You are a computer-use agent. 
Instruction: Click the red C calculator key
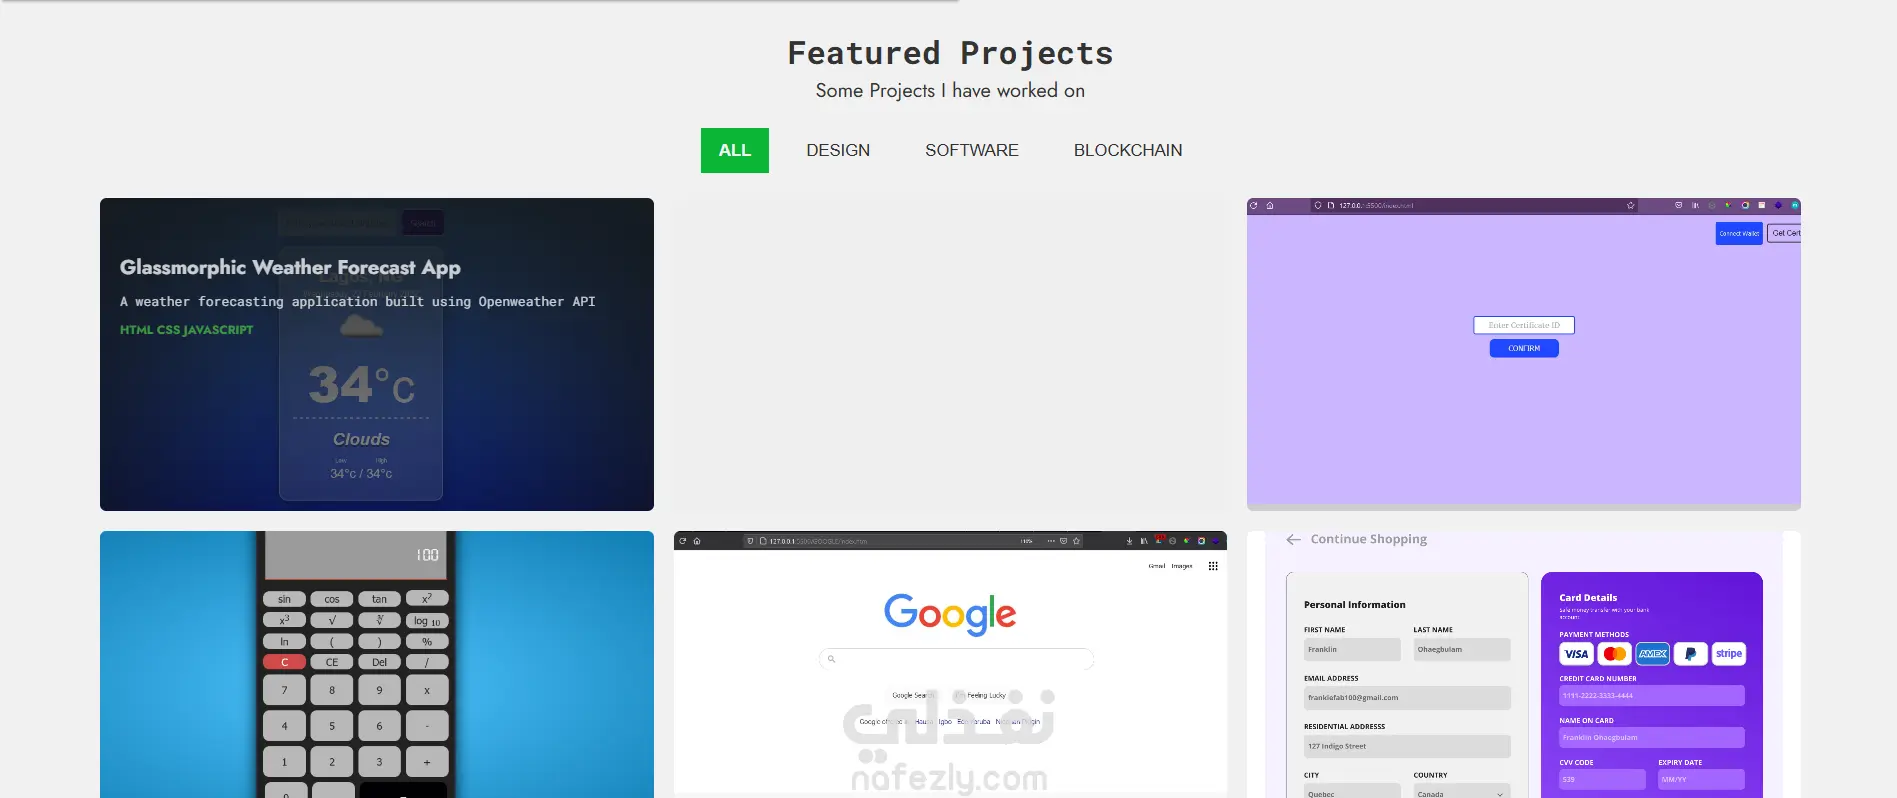click(x=284, y=662)
